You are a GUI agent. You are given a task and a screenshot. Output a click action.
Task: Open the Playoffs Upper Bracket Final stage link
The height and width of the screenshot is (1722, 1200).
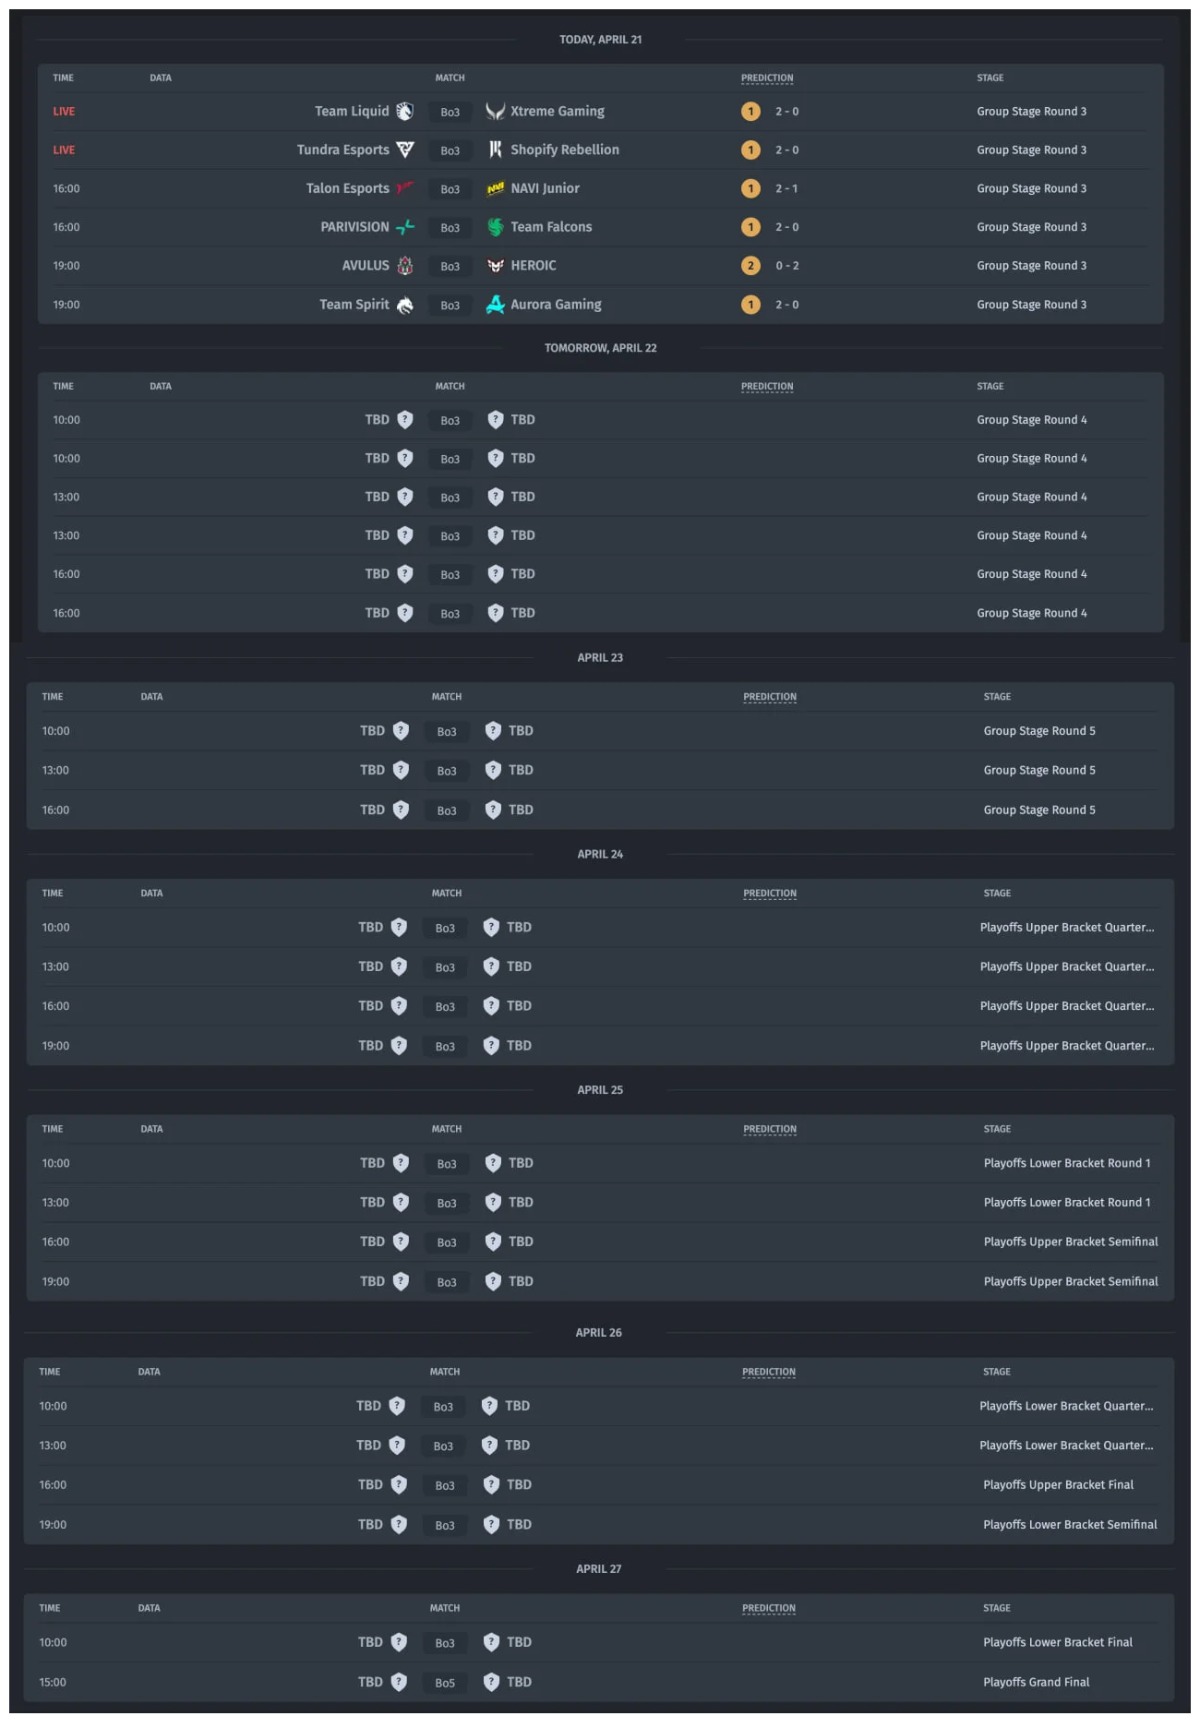[x=1058, y=1485]
